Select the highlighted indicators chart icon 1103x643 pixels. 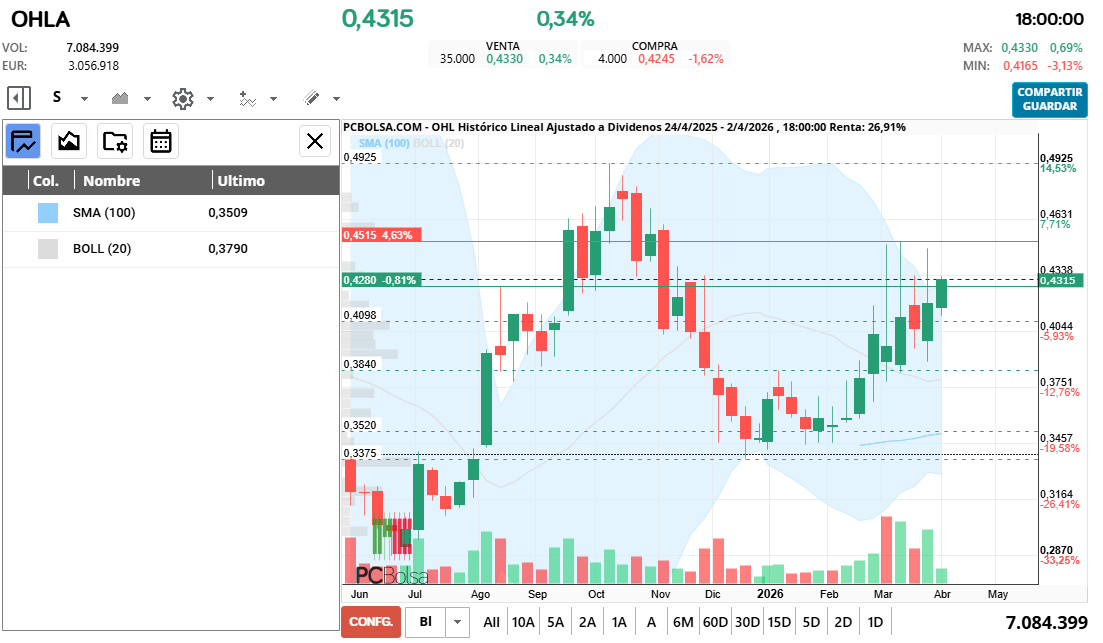pos(22,141)
